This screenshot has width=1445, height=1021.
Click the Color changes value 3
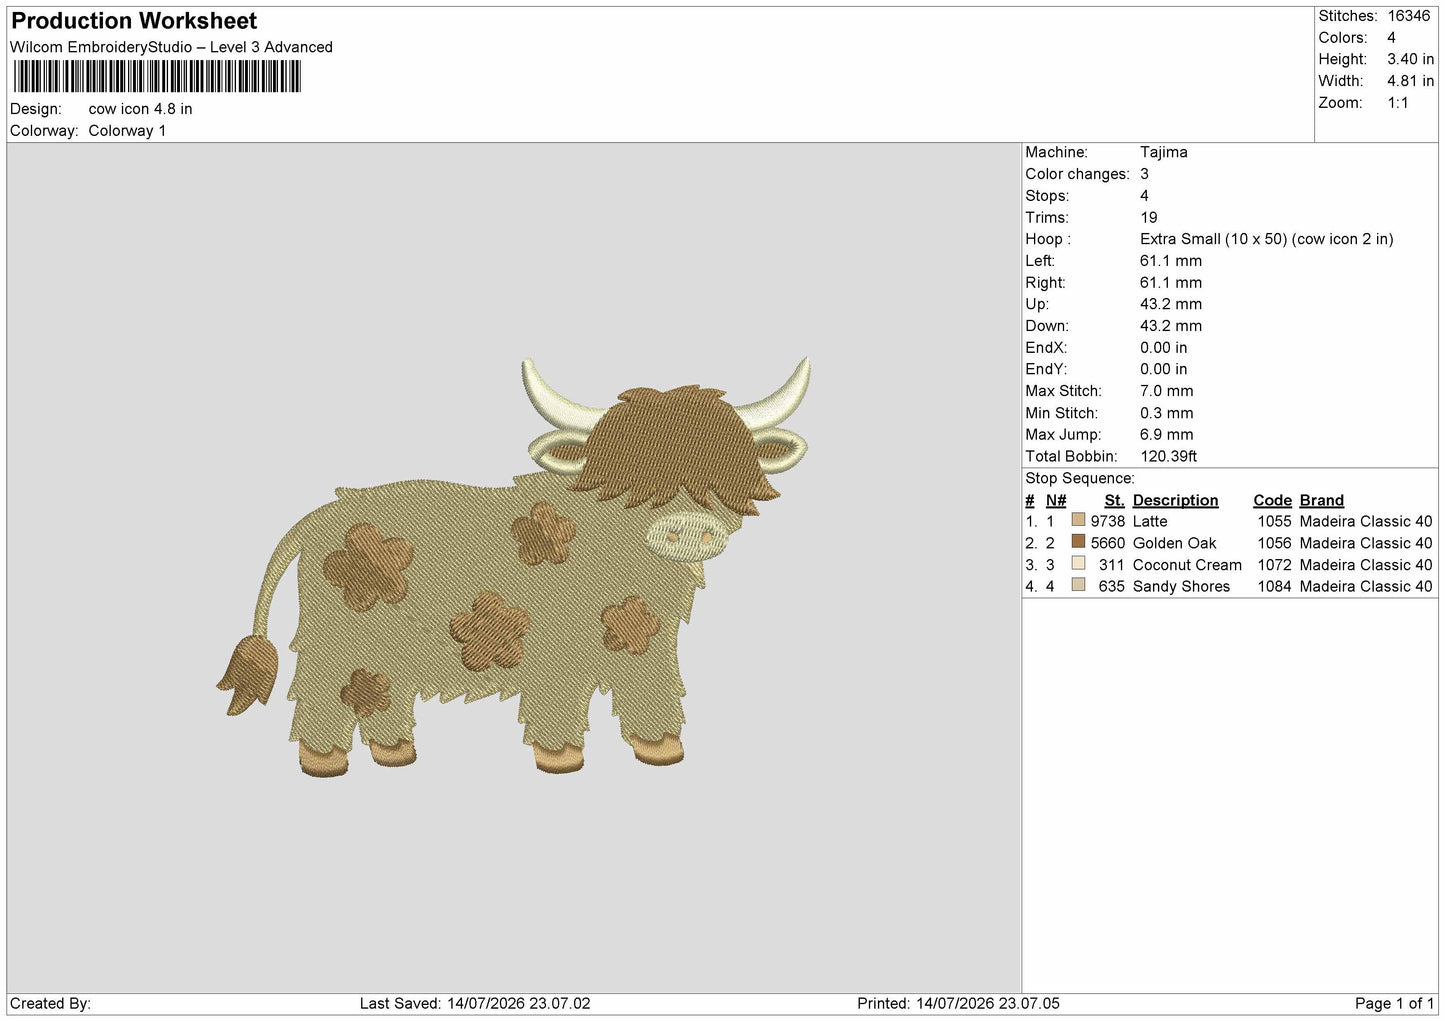(1144, 174)
